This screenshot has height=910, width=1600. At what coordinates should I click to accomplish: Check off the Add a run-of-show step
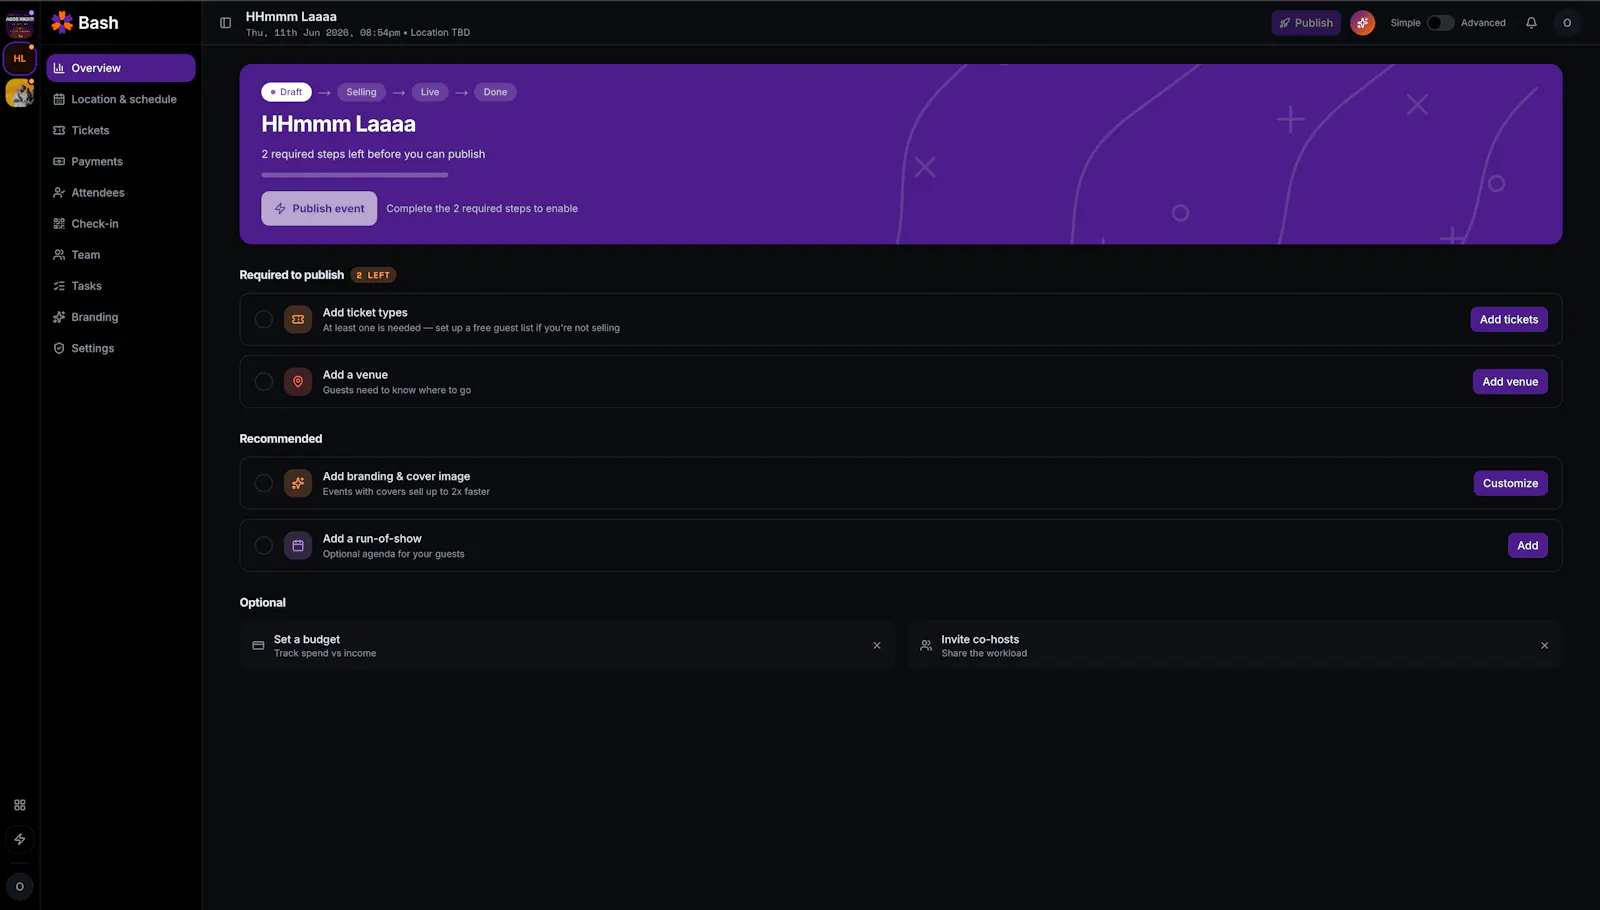(264, 546)
